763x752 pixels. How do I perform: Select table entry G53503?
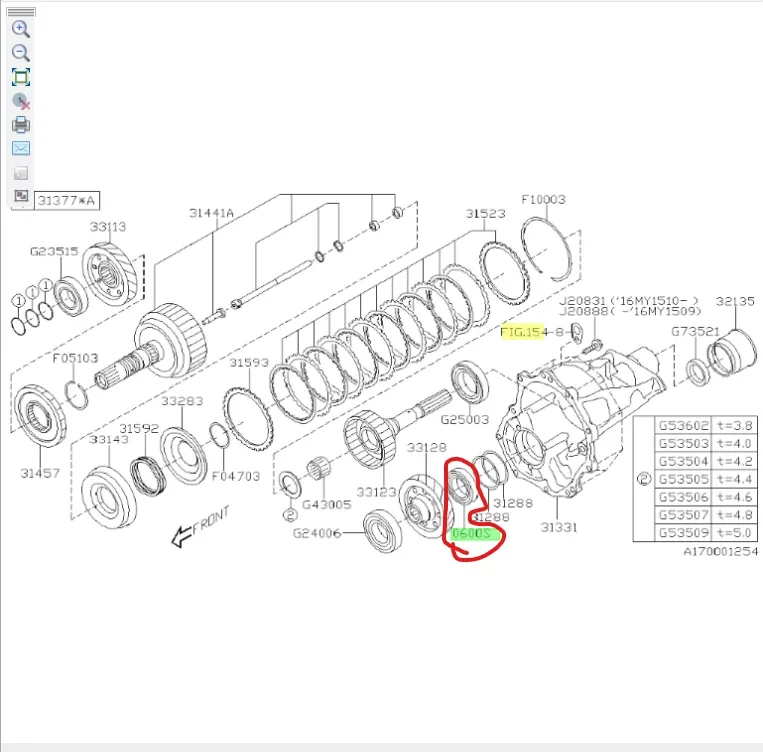[683, 444]
